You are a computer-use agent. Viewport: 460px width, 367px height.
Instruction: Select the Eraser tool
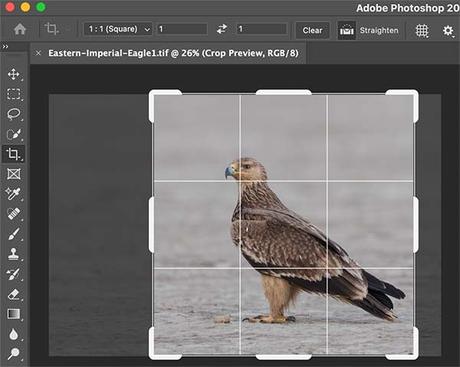[x=13, y=294]
